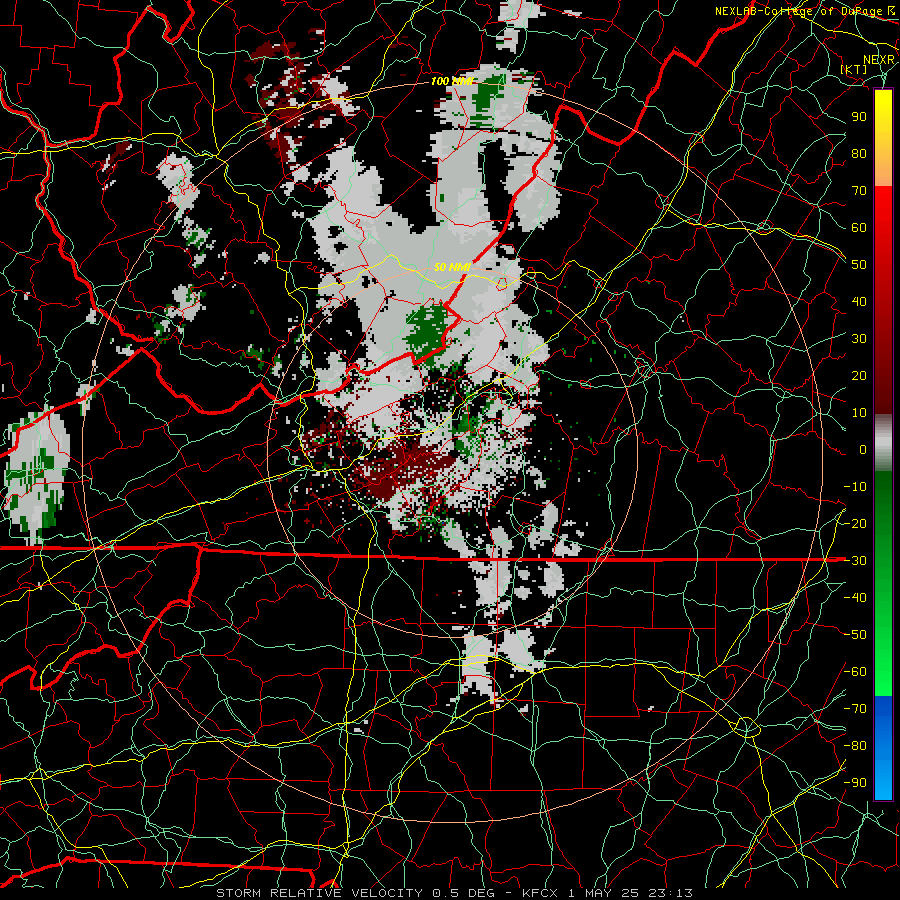Click the -90 value on velocity scale
Screen dimensions: 900x900
[855, 783]
